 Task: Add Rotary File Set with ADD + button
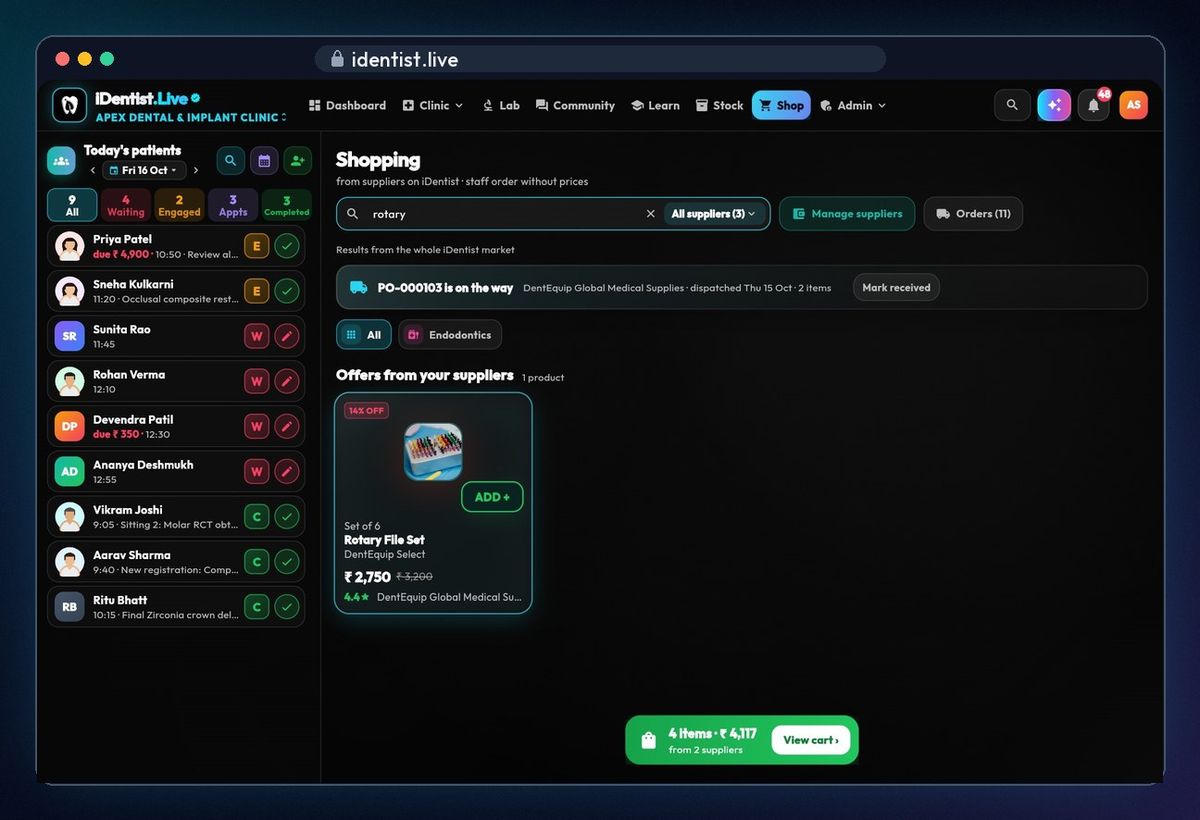492,497
